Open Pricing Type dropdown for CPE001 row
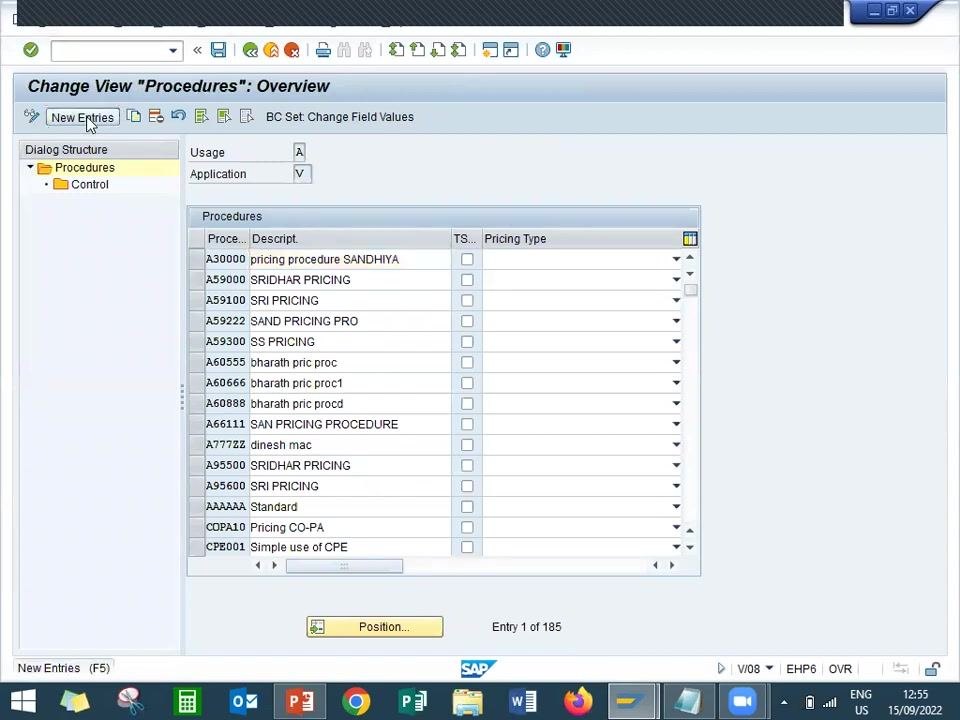960x720 pixels. pos(676,547)
